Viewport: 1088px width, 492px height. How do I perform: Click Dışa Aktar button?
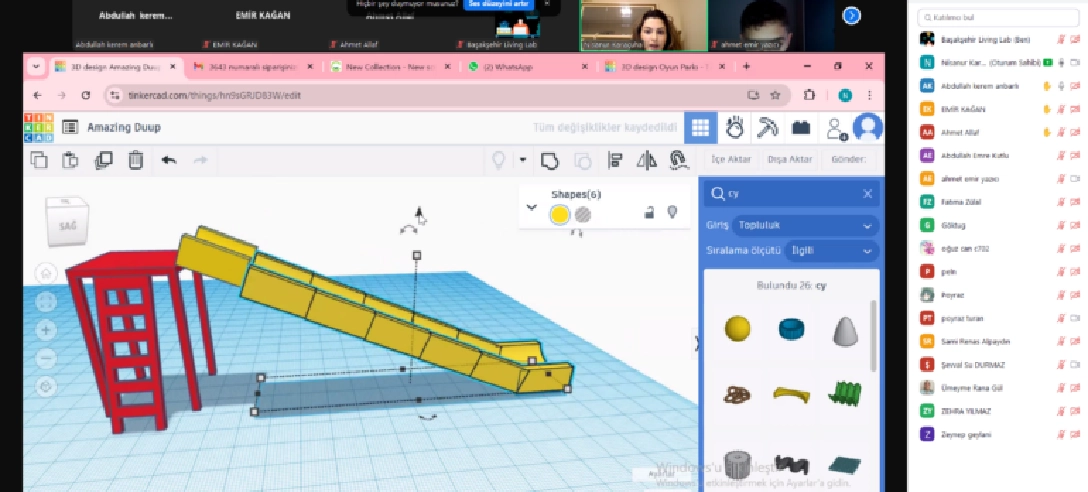pyautogui.click(x=790, y=160)
